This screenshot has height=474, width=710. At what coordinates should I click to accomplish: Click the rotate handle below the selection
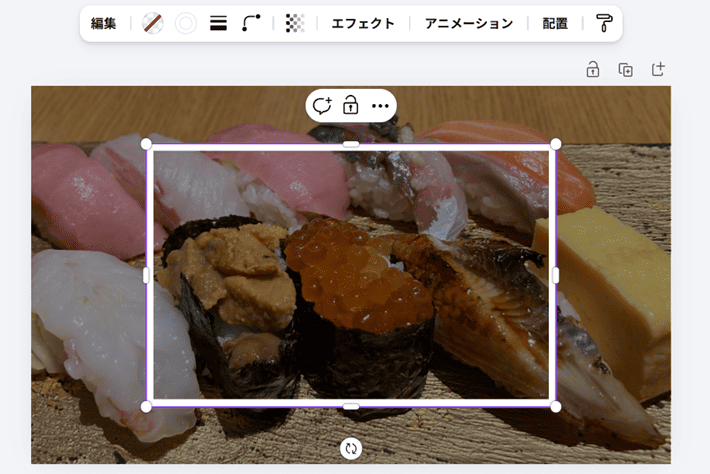[x=351, y=448]
